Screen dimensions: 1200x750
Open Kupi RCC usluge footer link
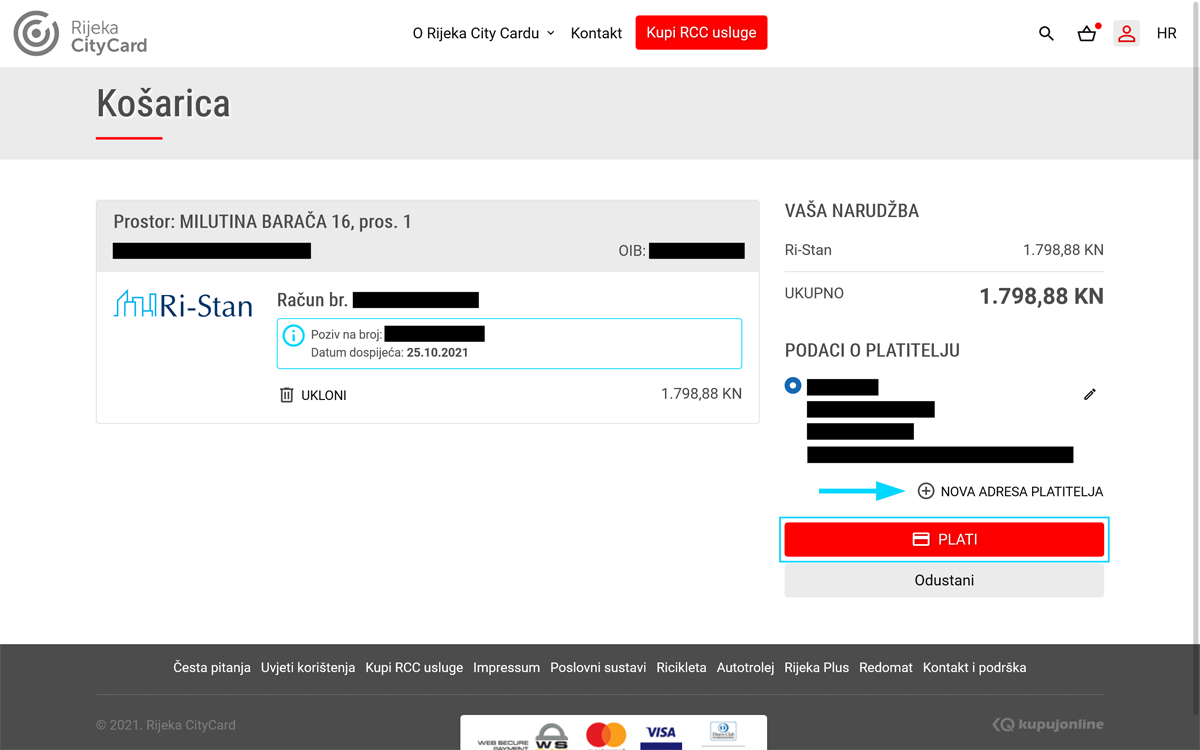(414, 667)
